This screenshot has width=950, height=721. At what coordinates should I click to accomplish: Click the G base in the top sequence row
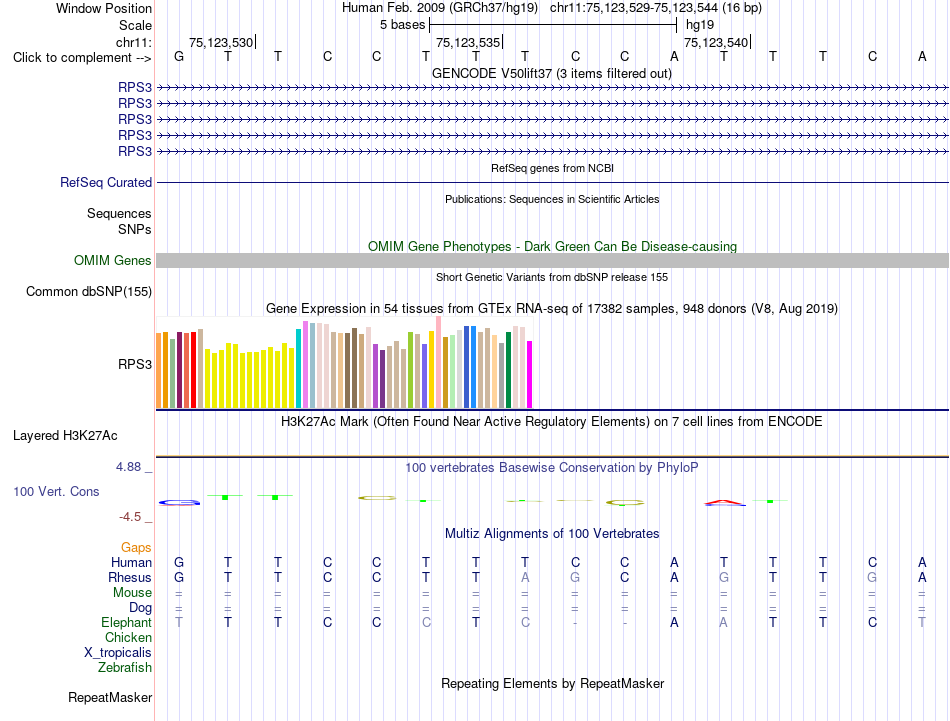tap(179, 56)
